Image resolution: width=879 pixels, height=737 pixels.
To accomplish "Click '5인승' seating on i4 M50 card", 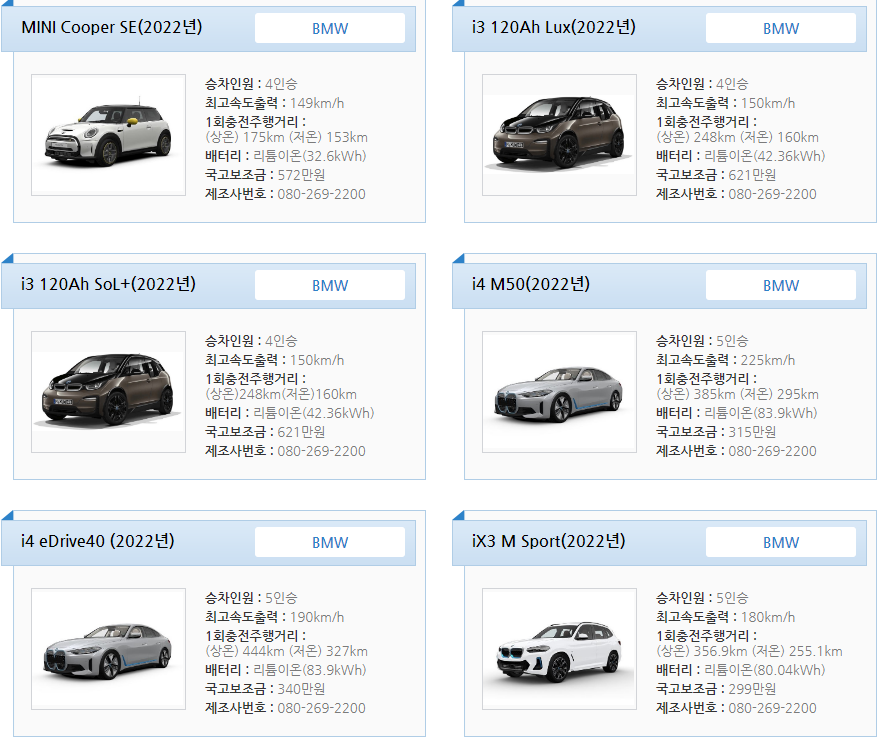I will tap(732, 341).
